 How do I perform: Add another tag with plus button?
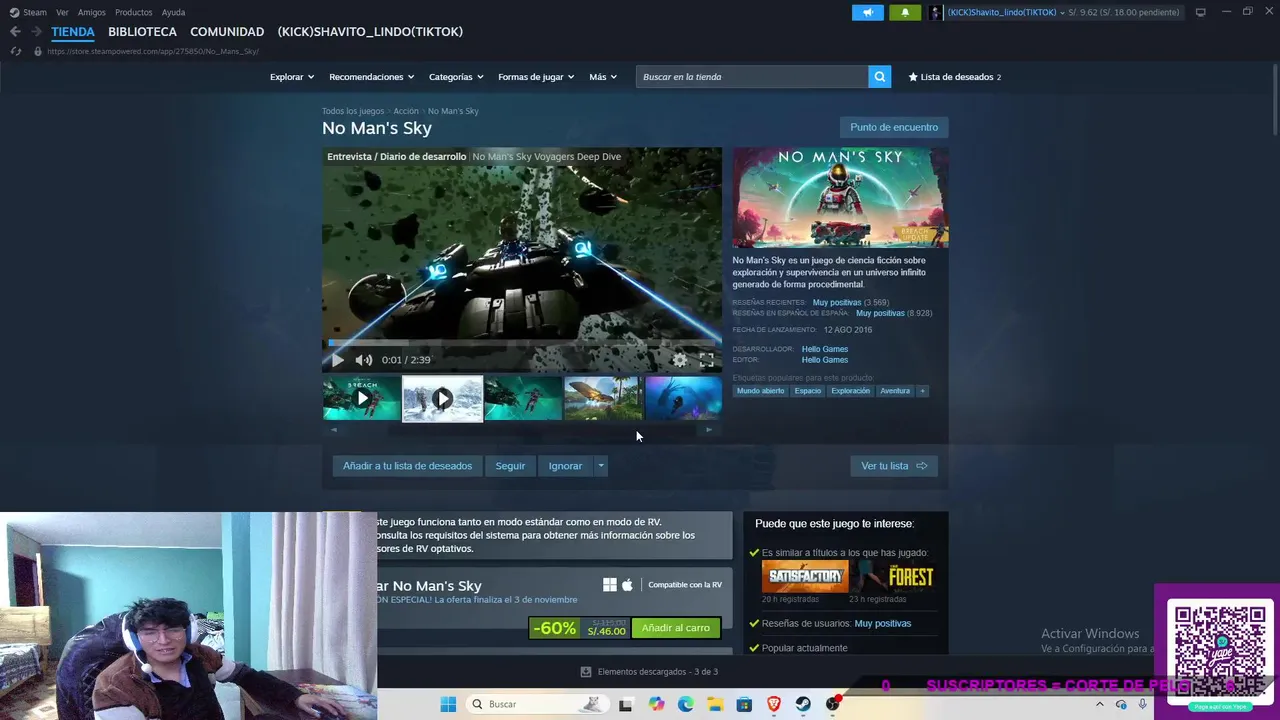point(922,391)
